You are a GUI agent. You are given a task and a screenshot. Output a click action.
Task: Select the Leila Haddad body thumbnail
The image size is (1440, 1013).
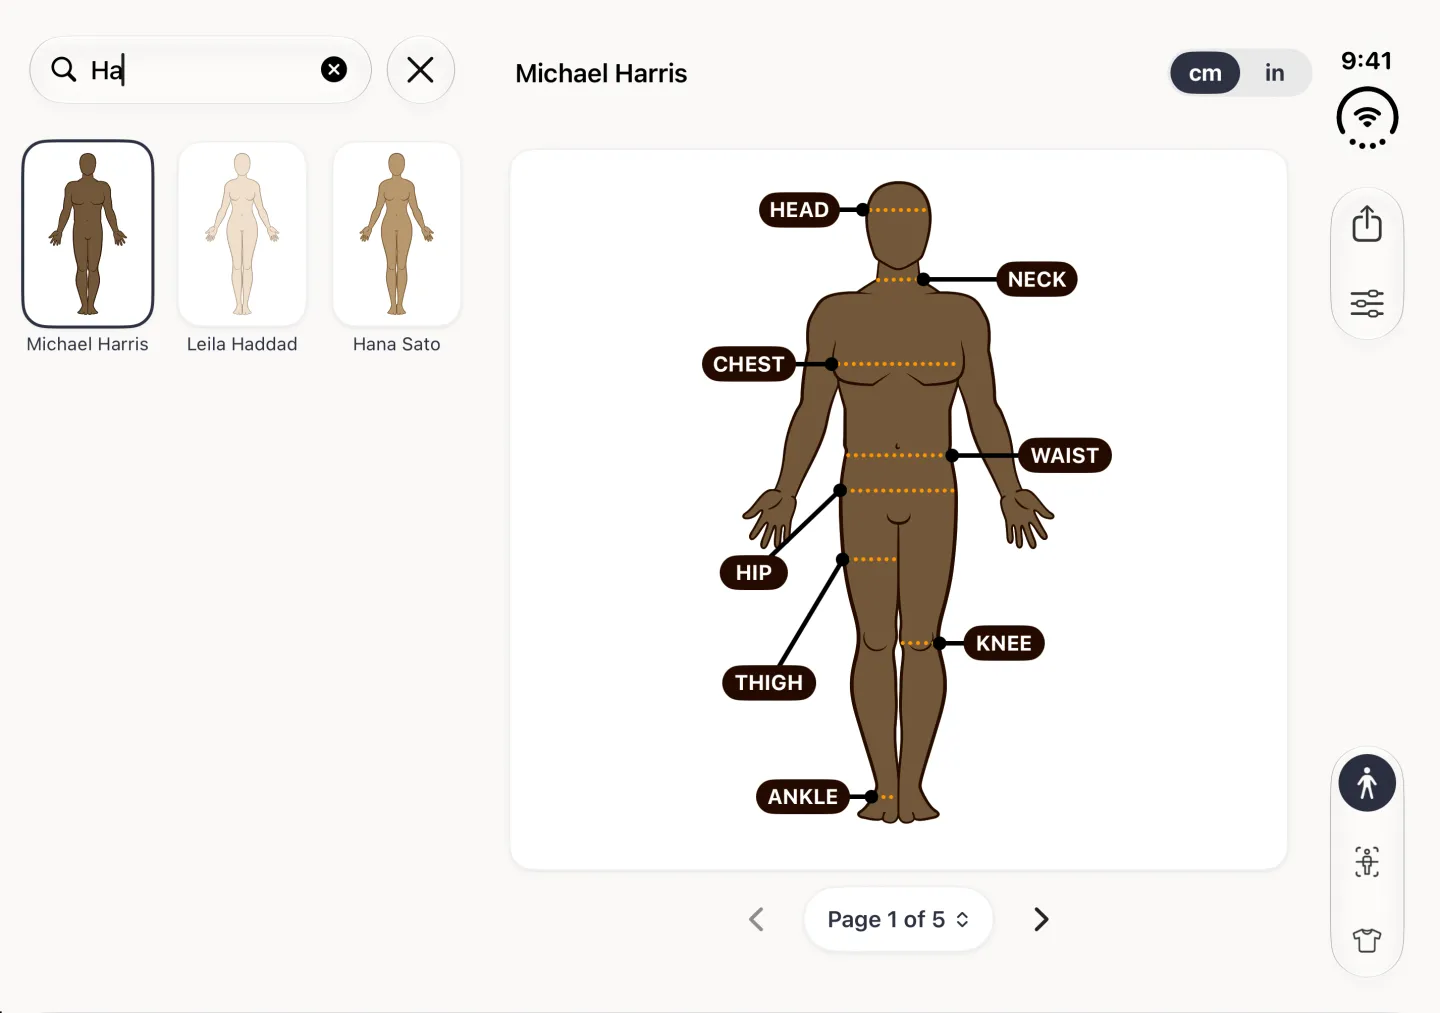[242, 234]
